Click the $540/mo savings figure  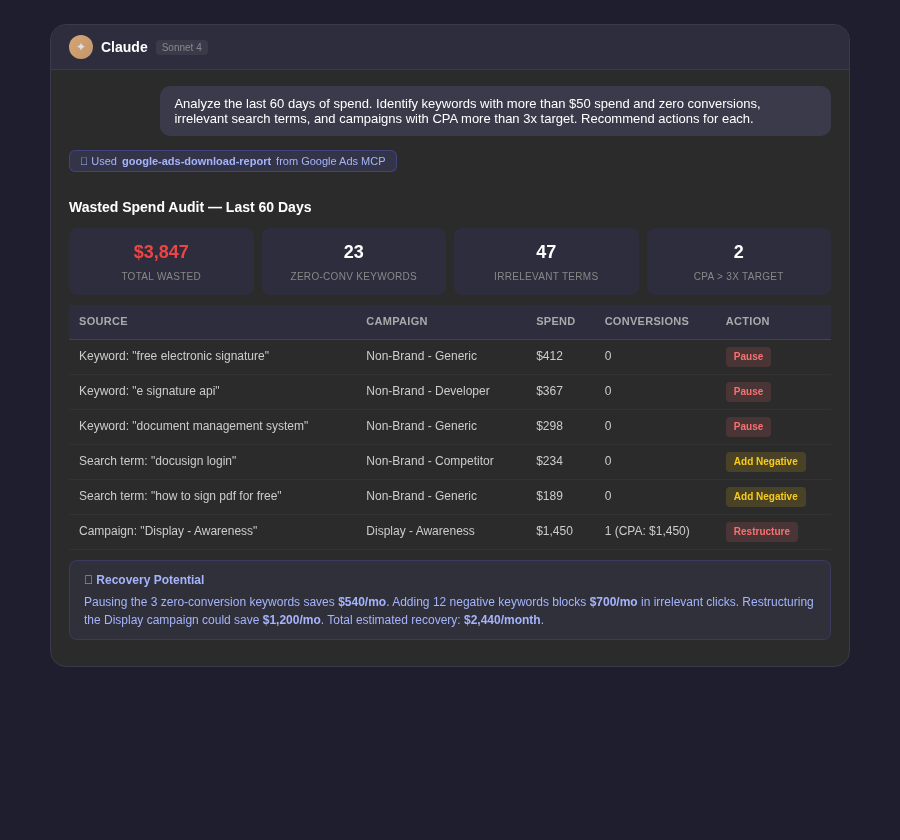(361, 602)
